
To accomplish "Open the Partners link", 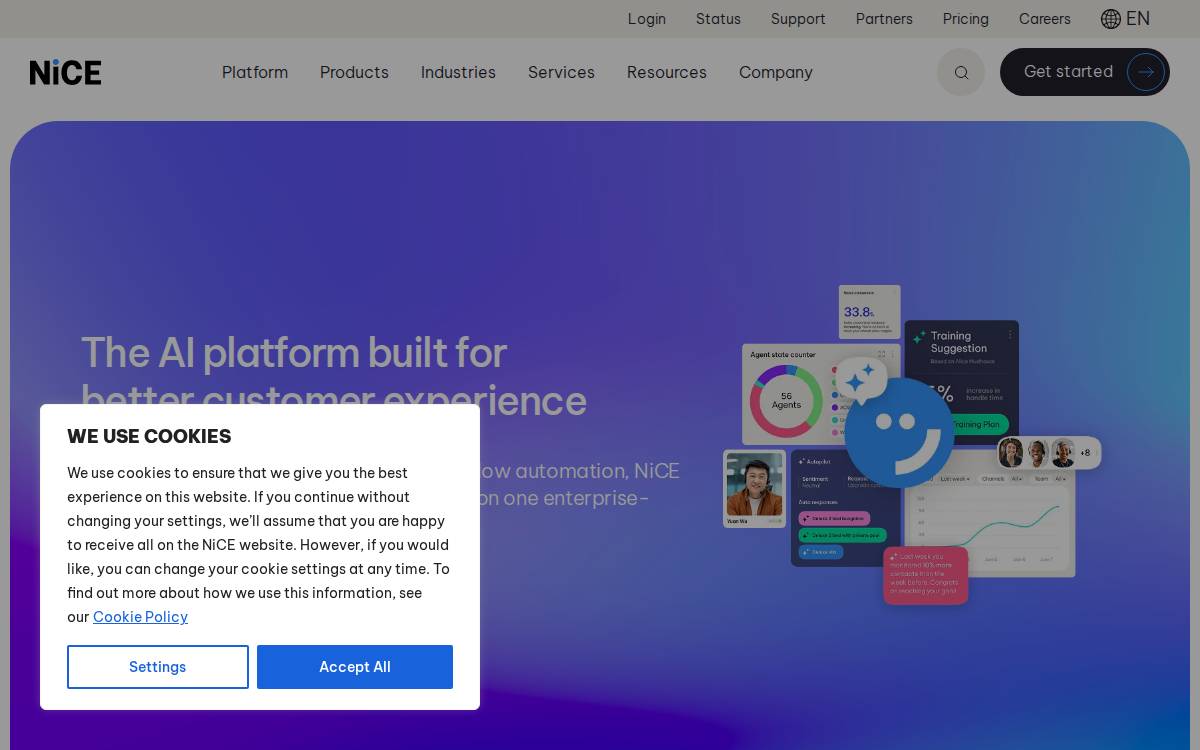I will point(884,19).
